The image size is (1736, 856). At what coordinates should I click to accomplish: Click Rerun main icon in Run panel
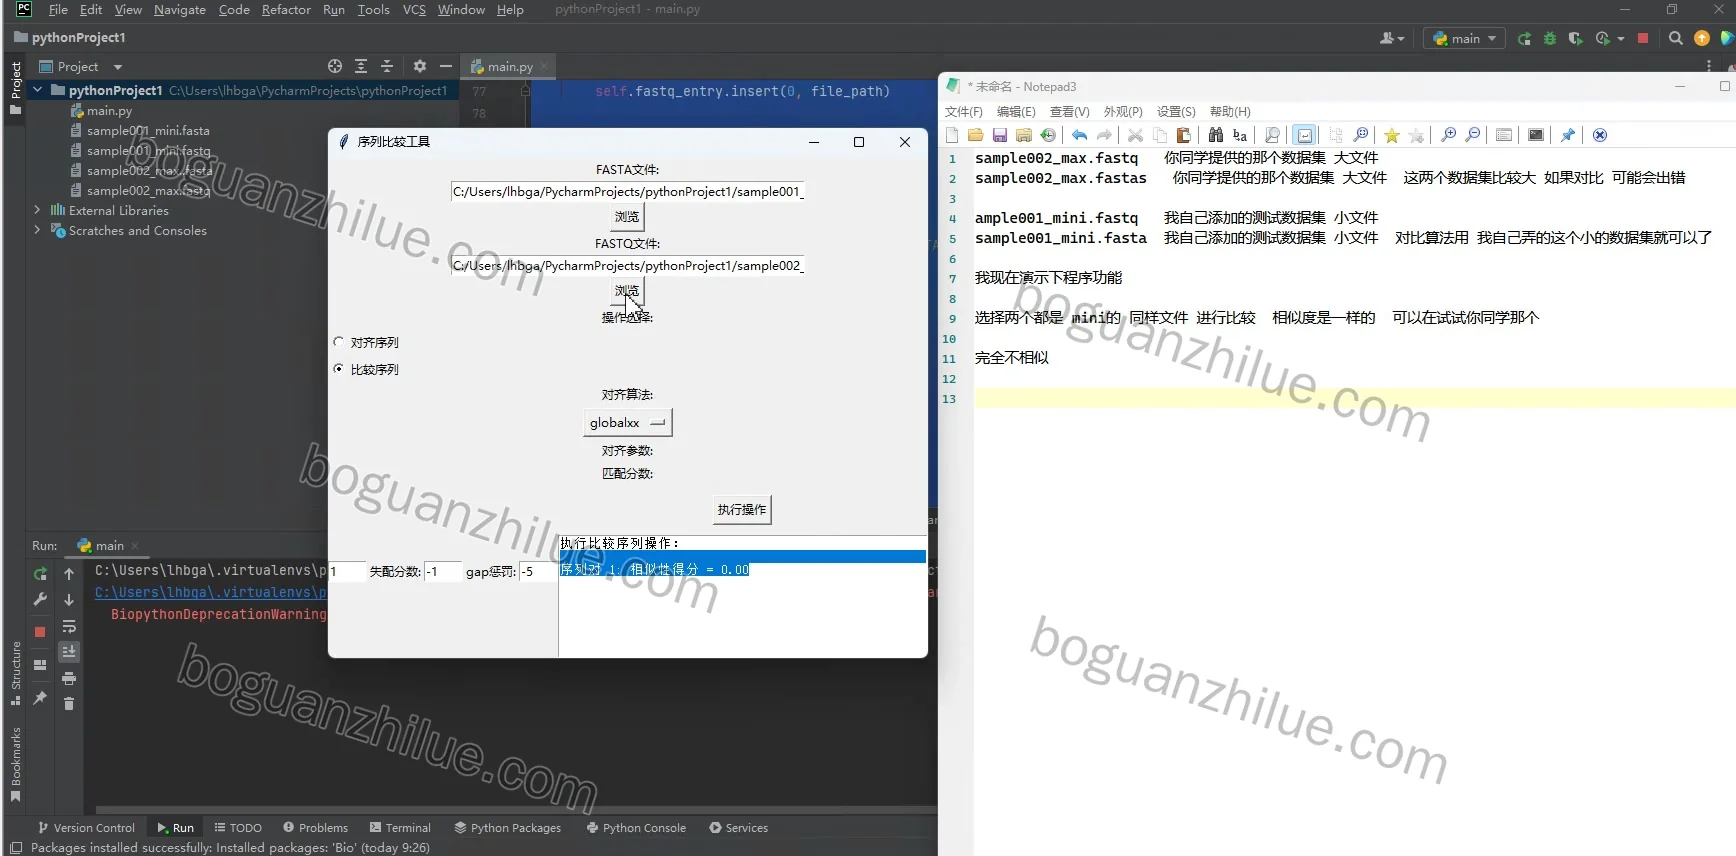click(x=40, y=574)
